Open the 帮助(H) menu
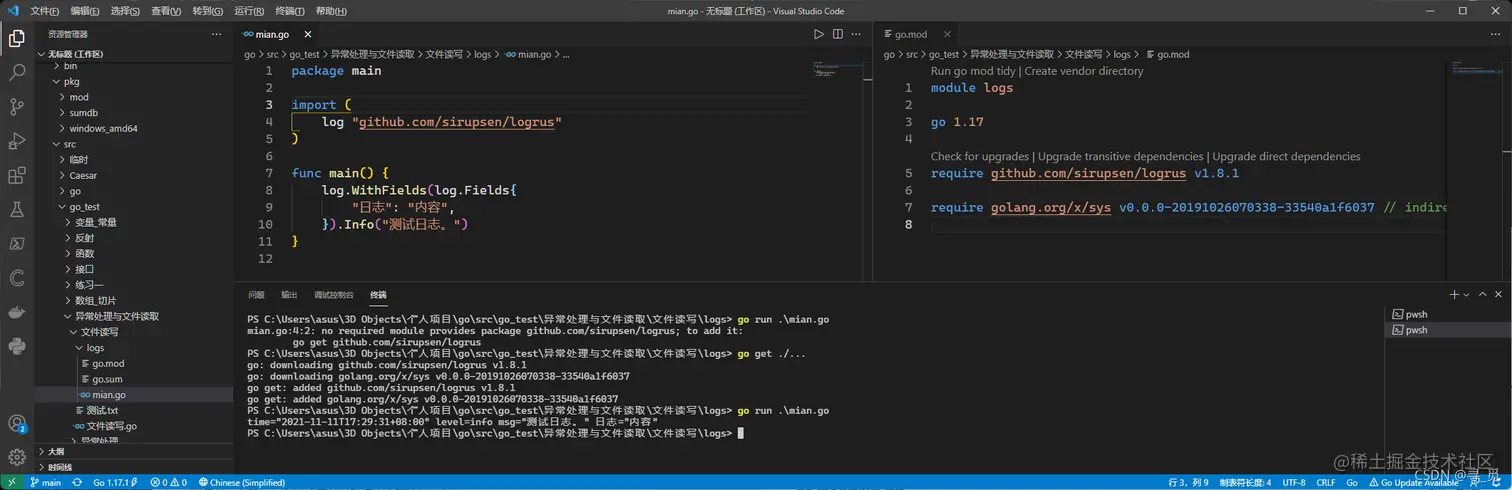 click(331, 11)
